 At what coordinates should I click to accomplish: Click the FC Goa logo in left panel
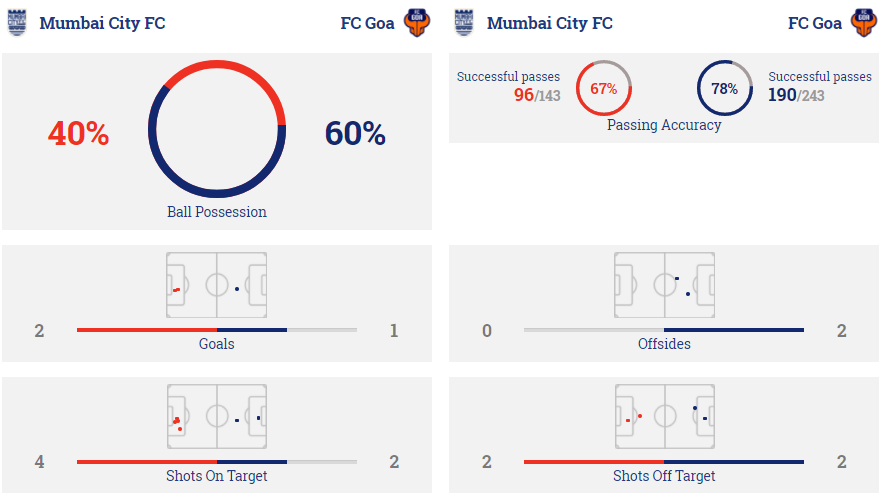417,23
